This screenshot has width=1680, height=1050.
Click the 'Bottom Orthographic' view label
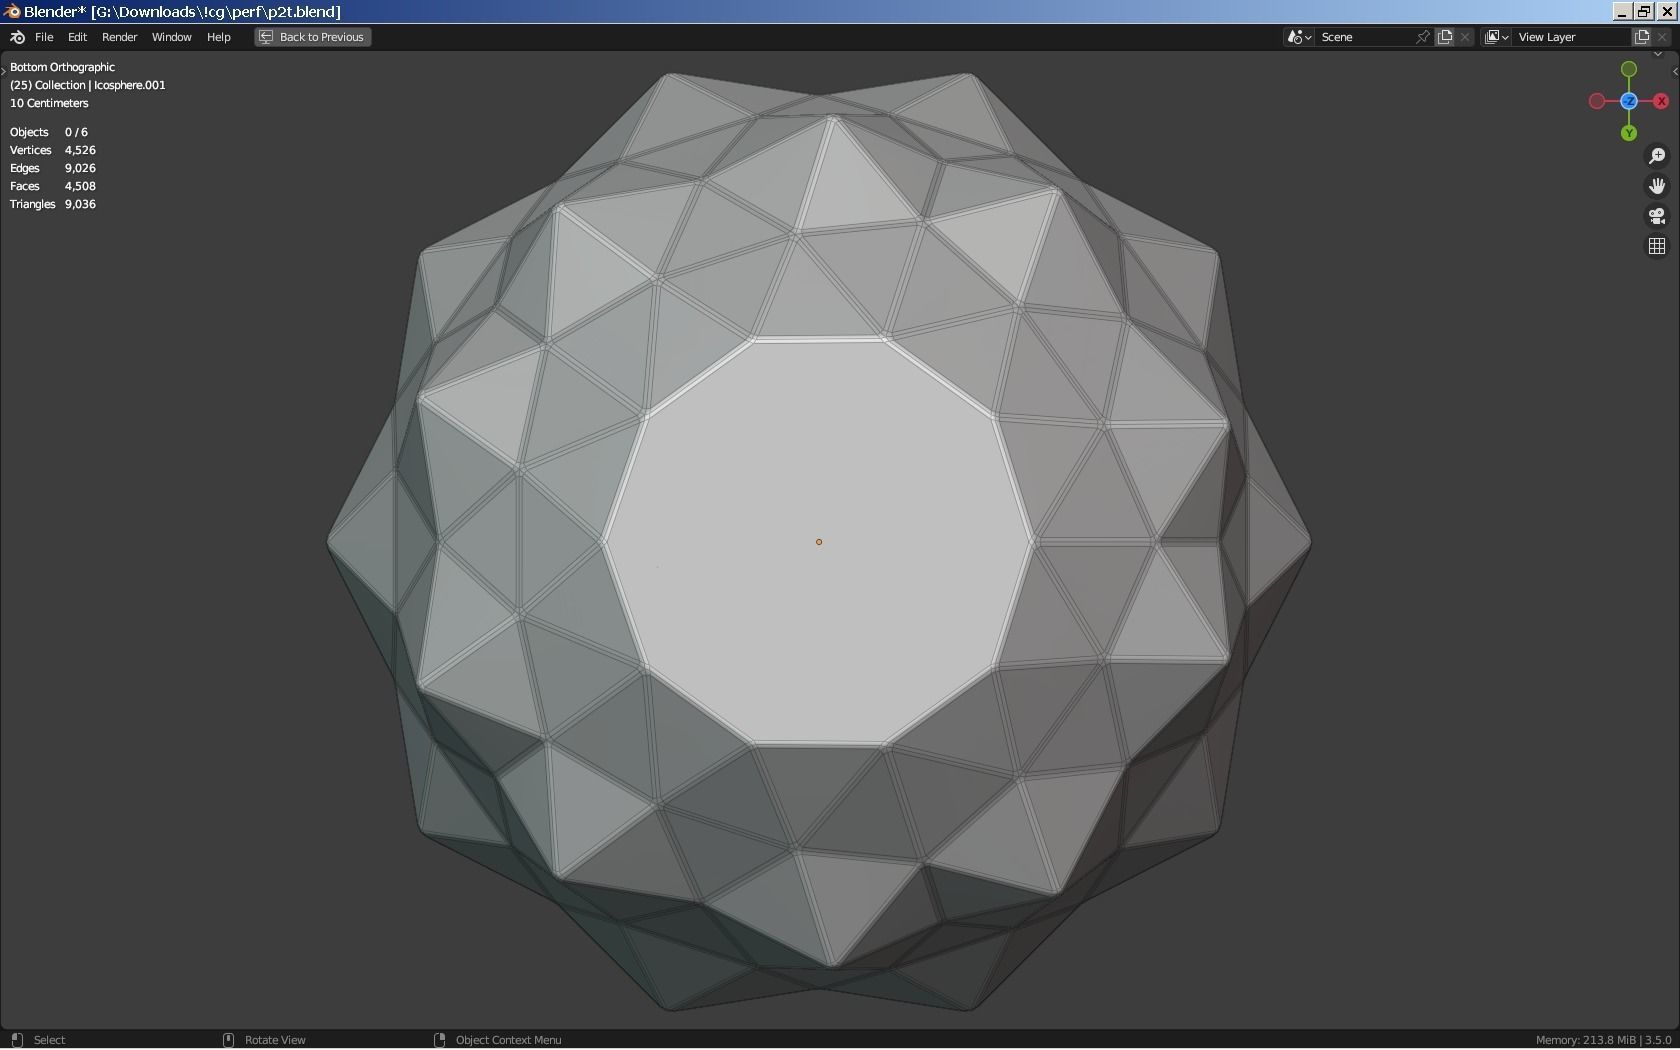click(62, 67)
